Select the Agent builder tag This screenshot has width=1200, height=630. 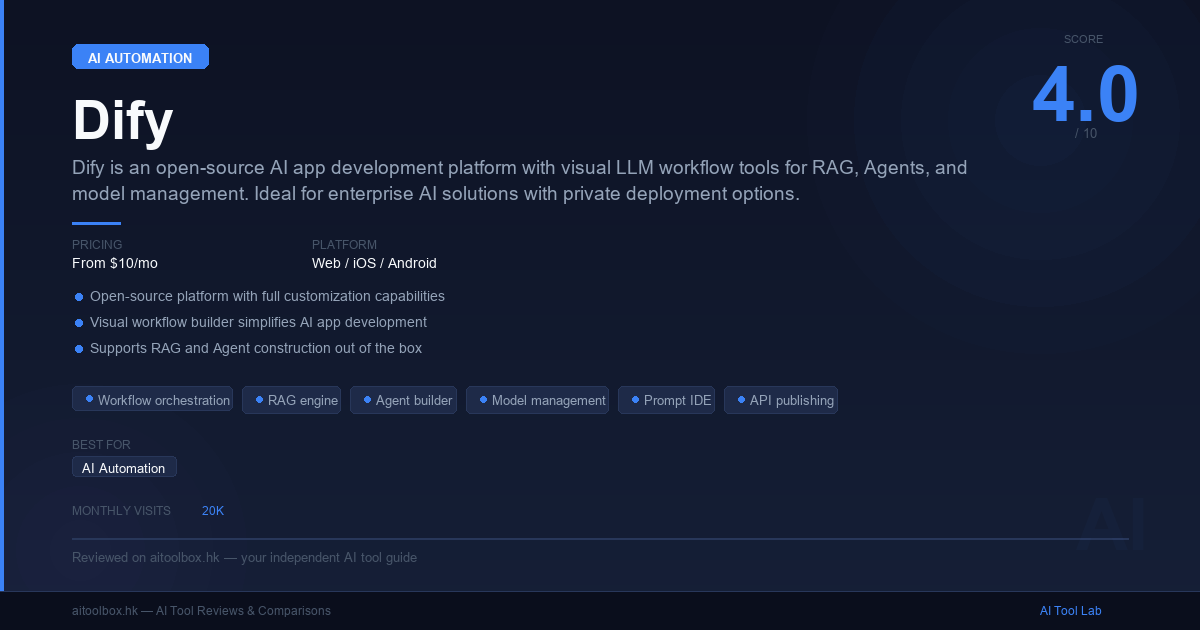tap(403, 400)
